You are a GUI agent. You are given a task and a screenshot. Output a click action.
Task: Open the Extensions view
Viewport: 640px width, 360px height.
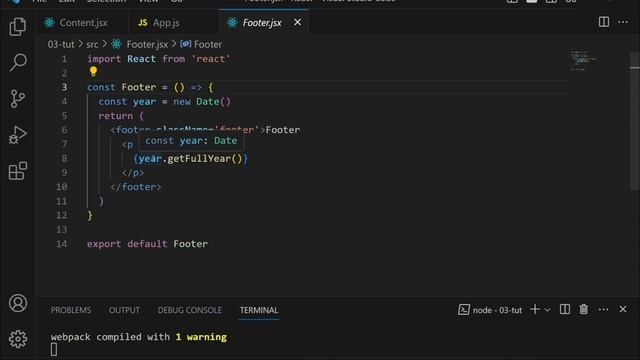(x=18, y=171)
